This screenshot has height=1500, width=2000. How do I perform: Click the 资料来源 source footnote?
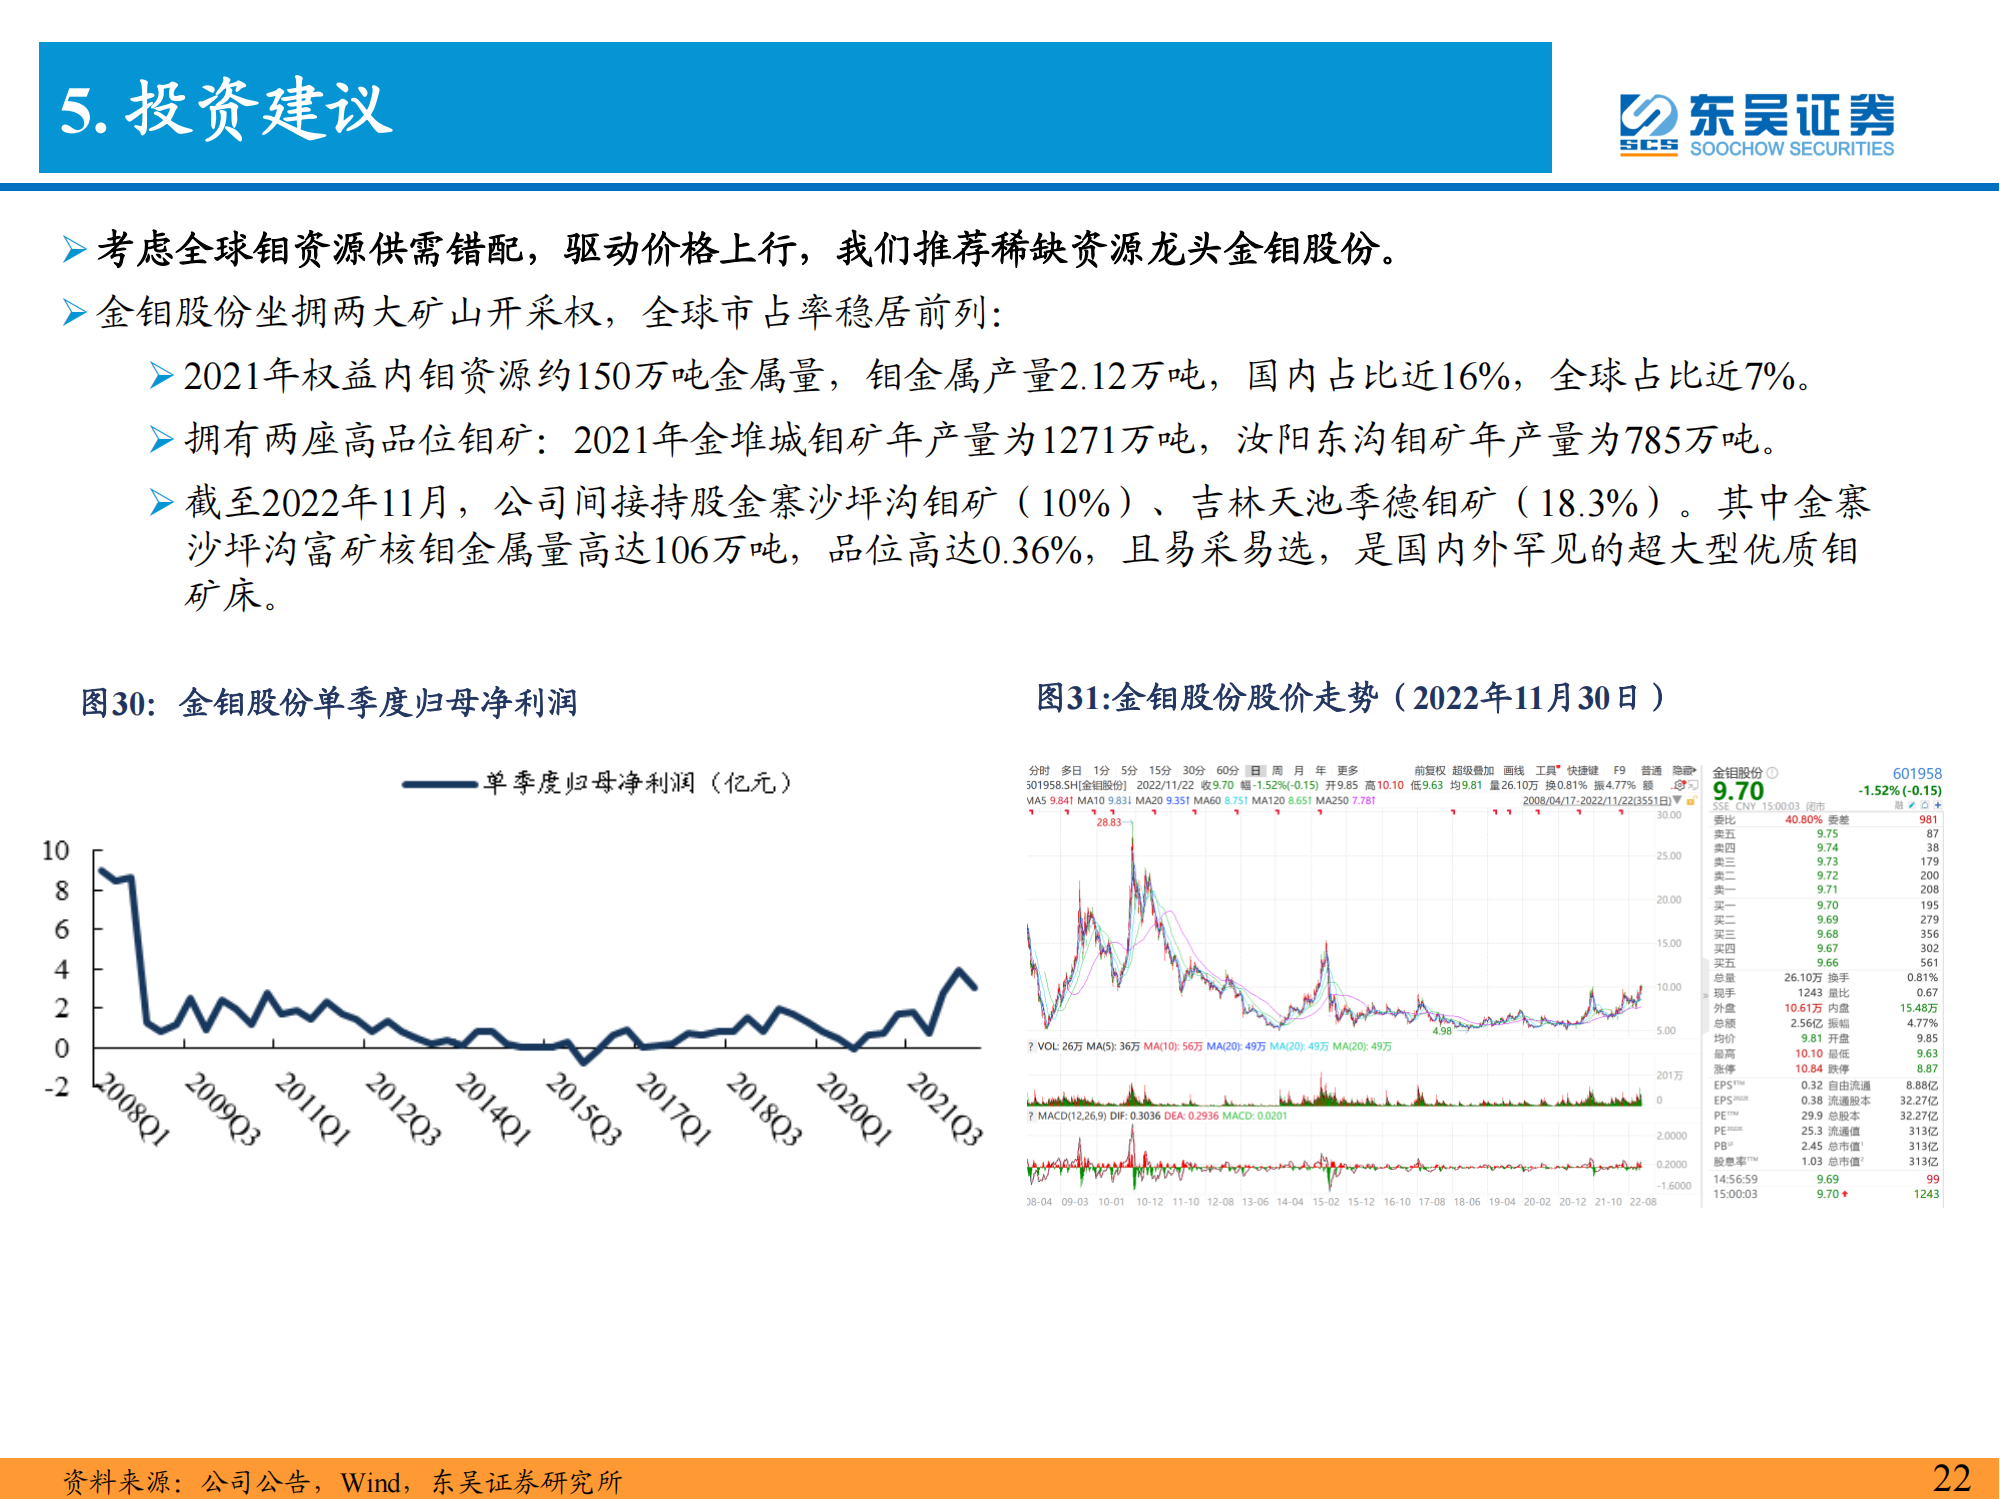pyautogui.click(x=342, y=1481)
